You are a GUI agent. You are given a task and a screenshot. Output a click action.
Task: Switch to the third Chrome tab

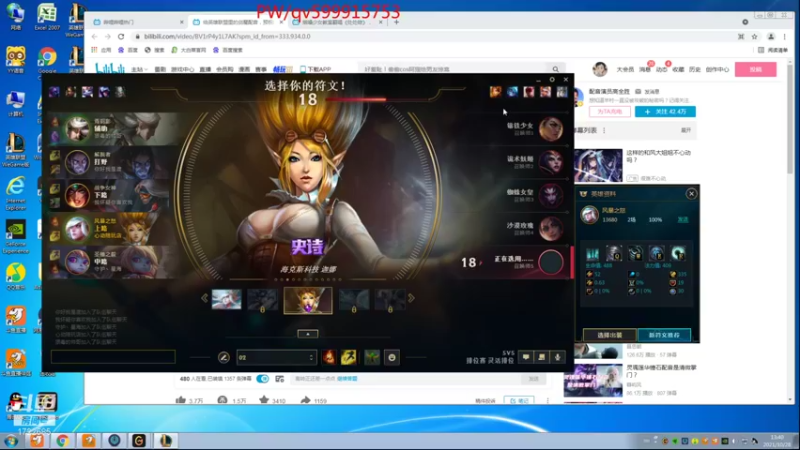[x=337, y=22]
